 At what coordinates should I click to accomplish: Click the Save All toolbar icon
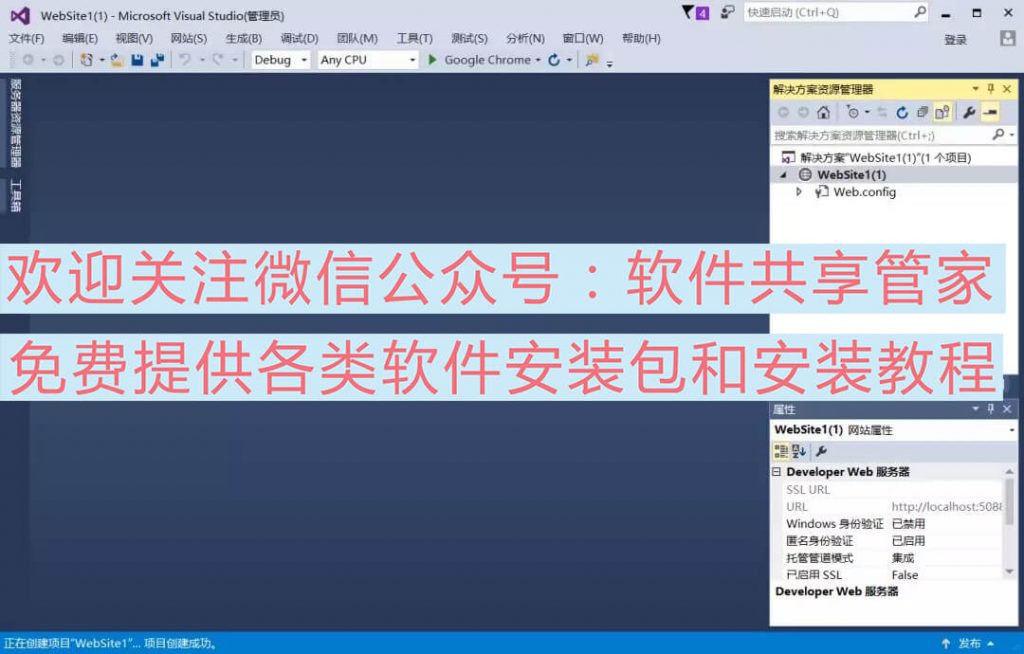pos(157,60)
